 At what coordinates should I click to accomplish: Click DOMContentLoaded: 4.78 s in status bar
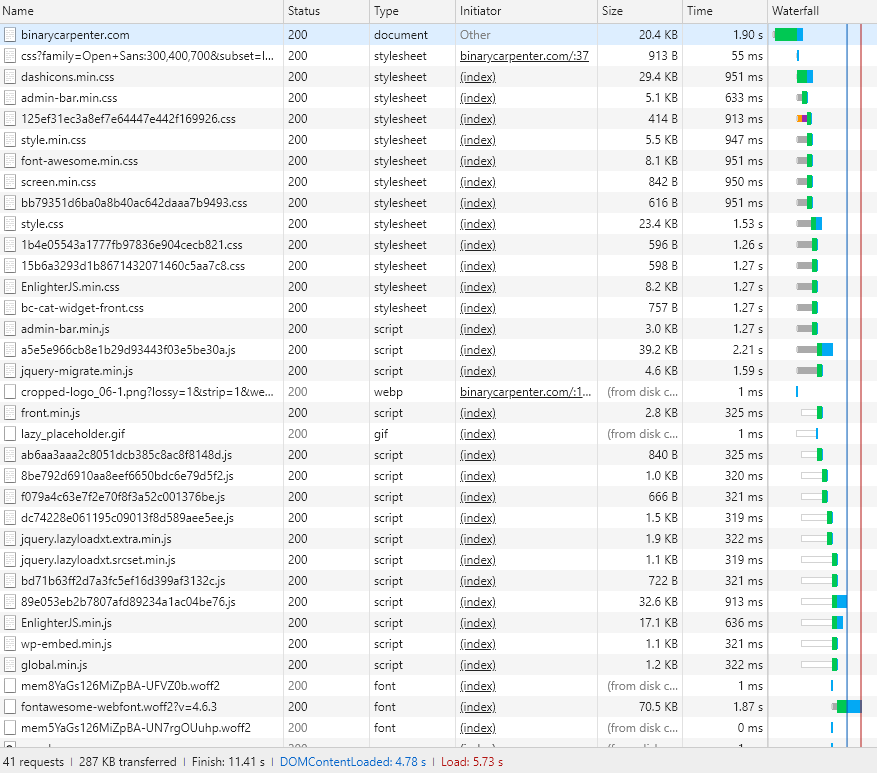pyautogui.click(x=353, y=762)
